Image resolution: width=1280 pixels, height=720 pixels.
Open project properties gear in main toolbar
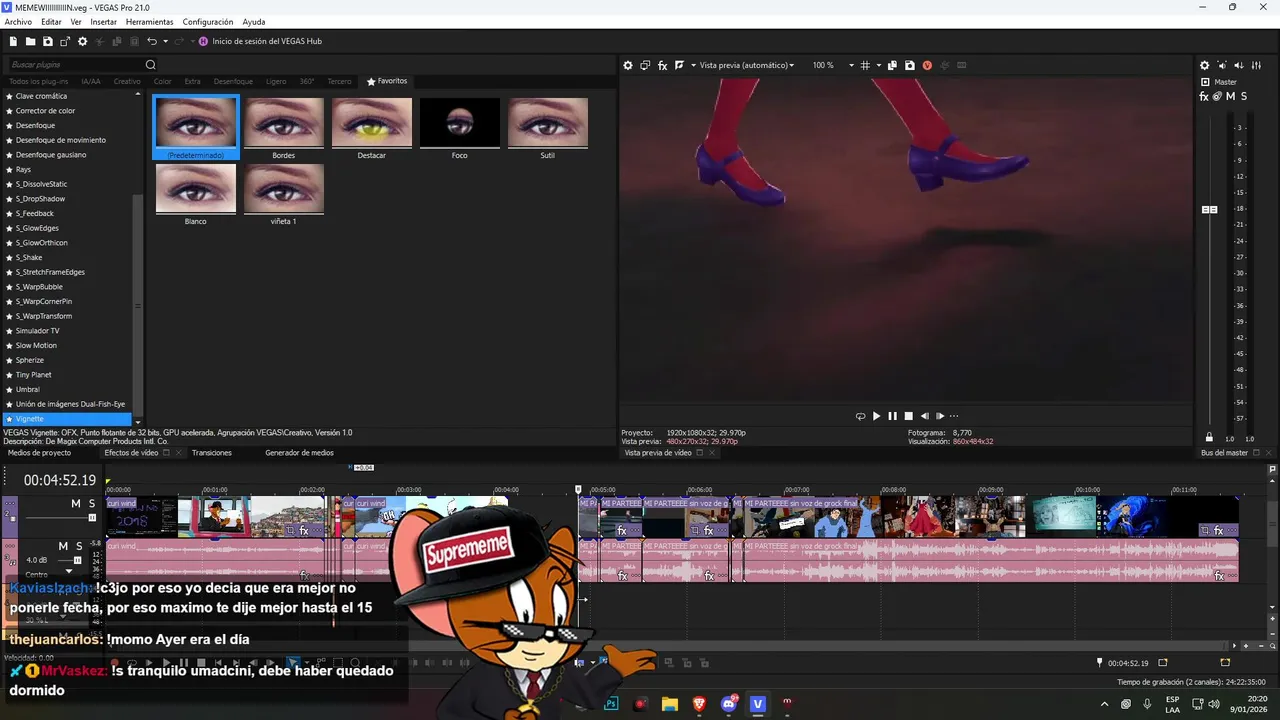tap(83, 41)
